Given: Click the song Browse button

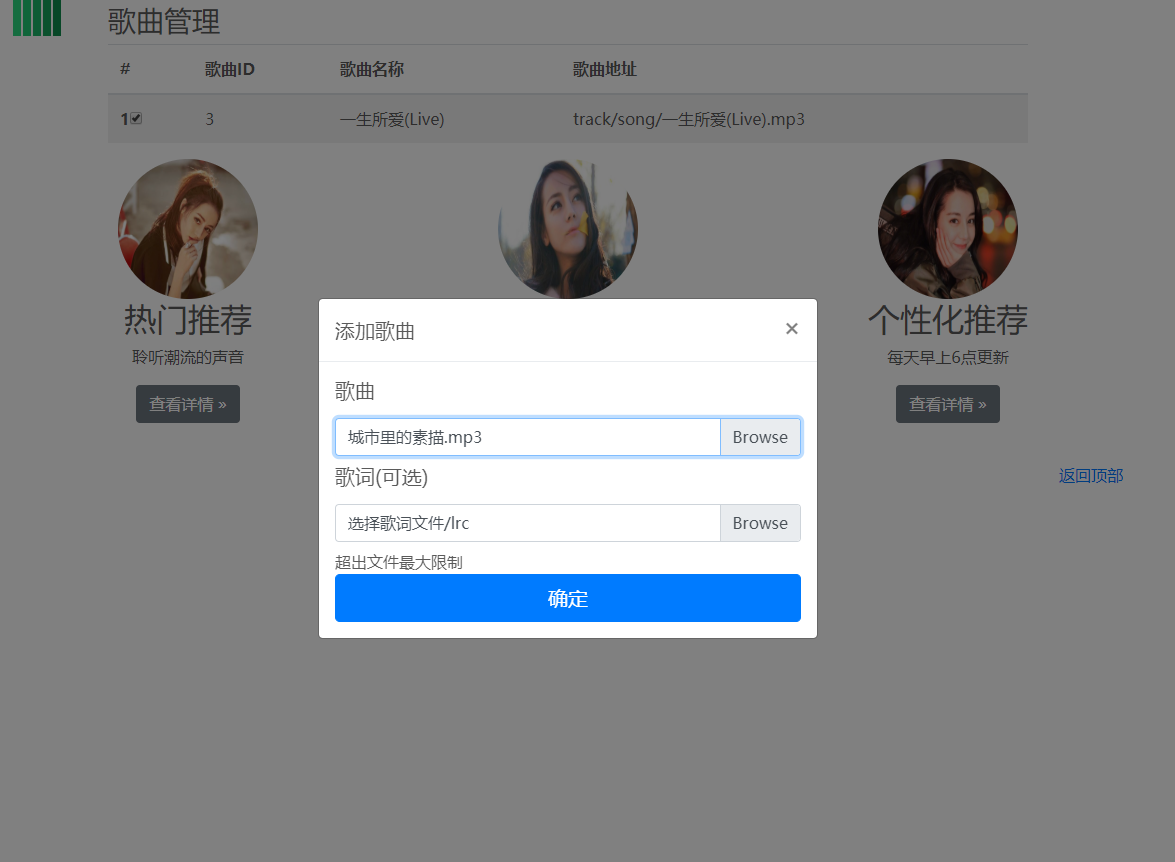Looking at the screenshot, I should 759,437.
